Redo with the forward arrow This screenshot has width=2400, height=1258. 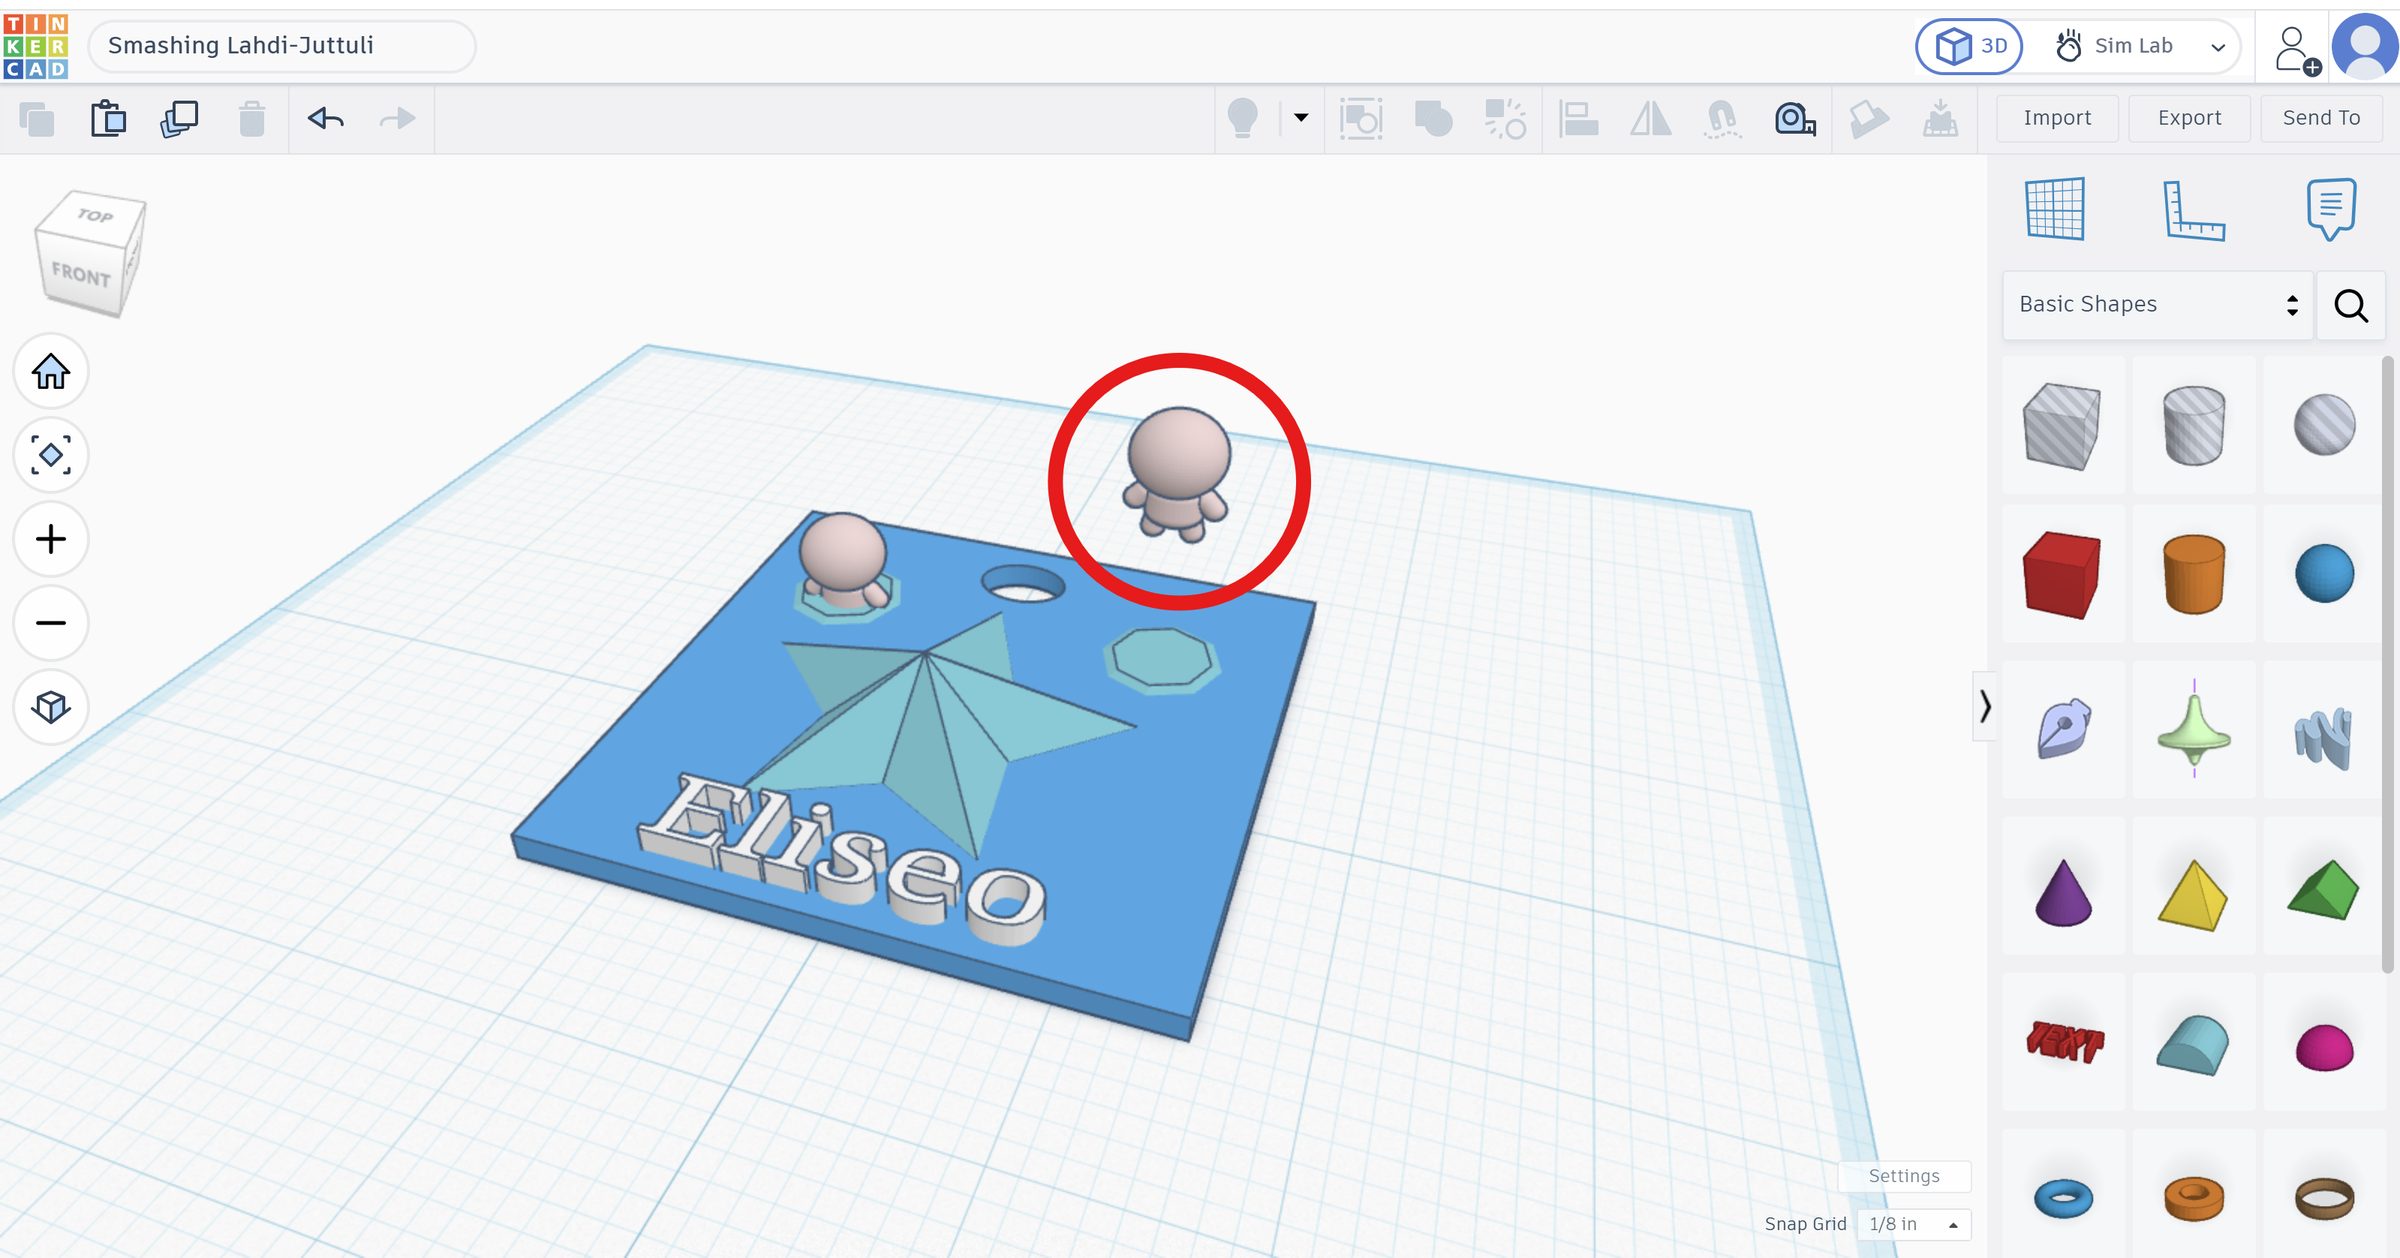[398, 119]
